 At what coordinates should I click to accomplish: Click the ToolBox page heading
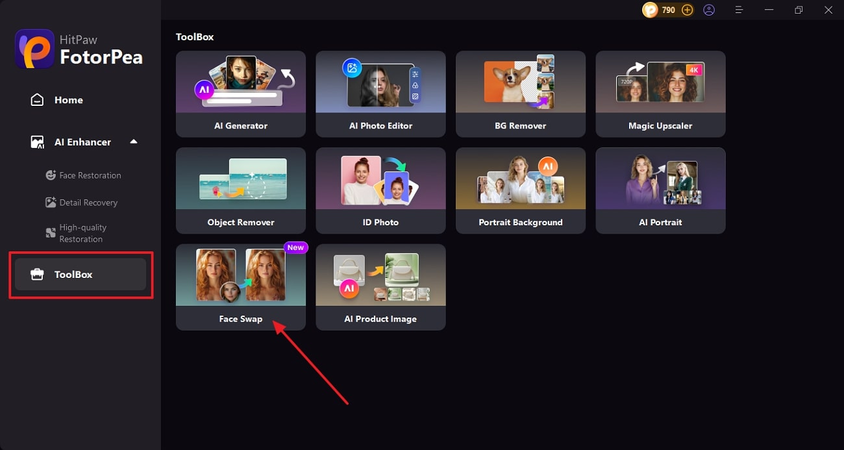pos(195,37)
